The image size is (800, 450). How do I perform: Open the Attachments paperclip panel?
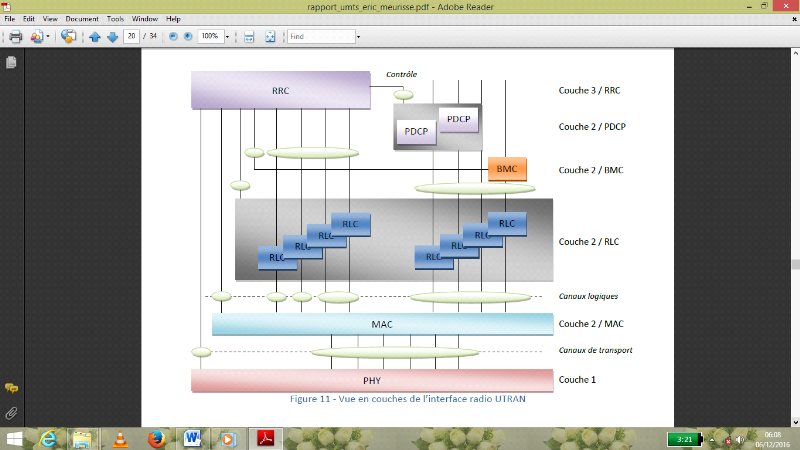[x=11, y=412]
